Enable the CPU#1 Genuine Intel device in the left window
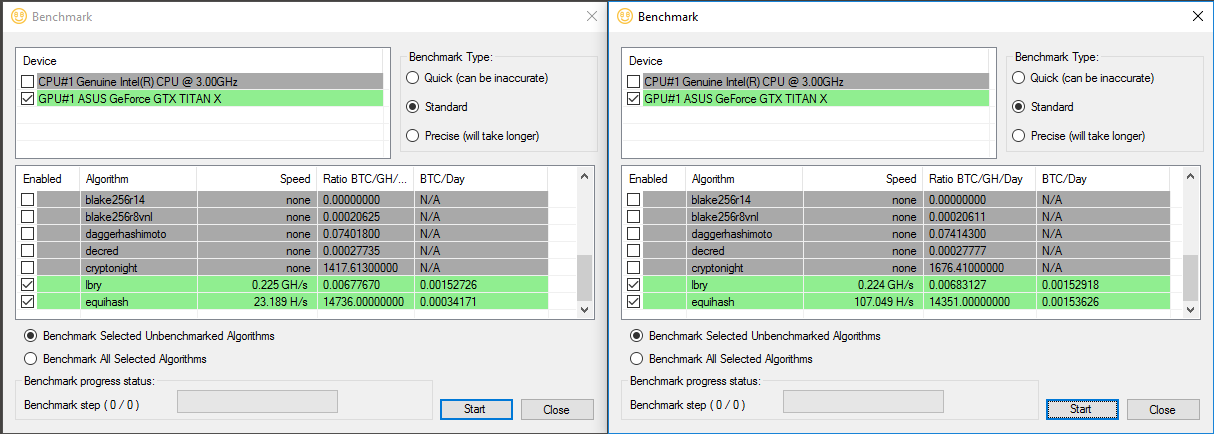This screenshot has width=1214, height=434. (x=27, y=81)
